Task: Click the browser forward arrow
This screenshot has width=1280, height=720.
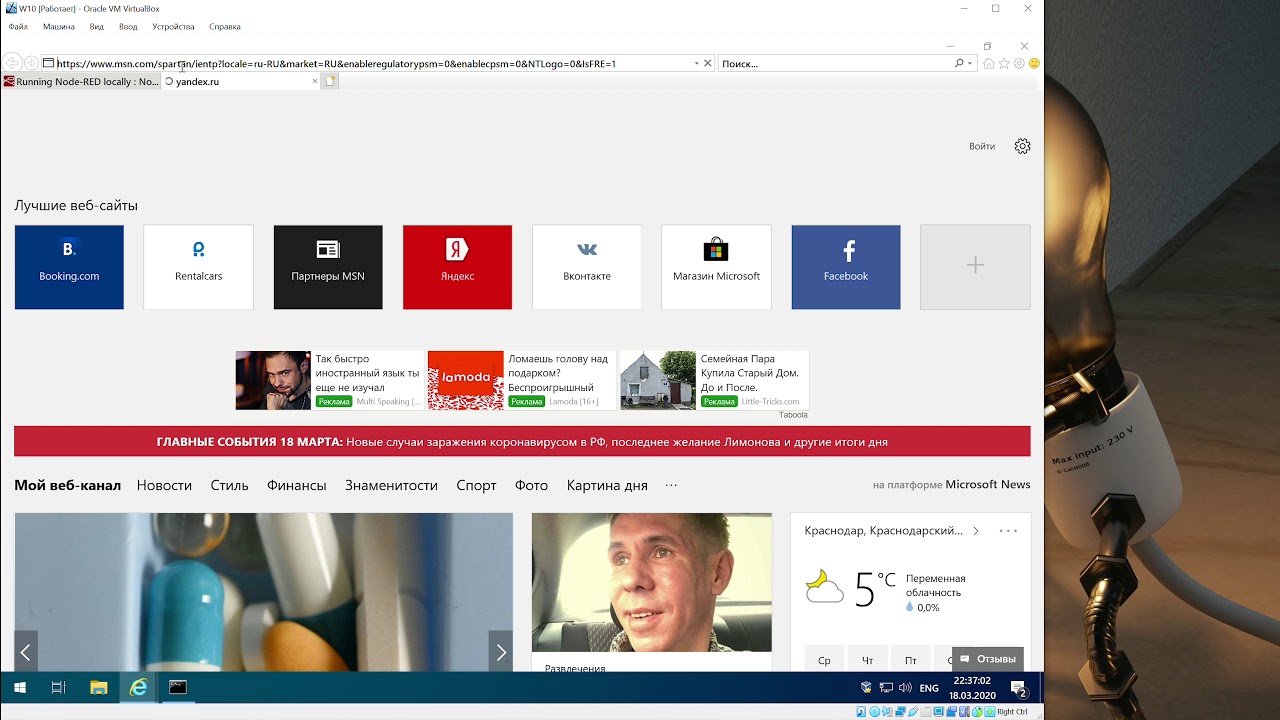Action: [31, 63]
